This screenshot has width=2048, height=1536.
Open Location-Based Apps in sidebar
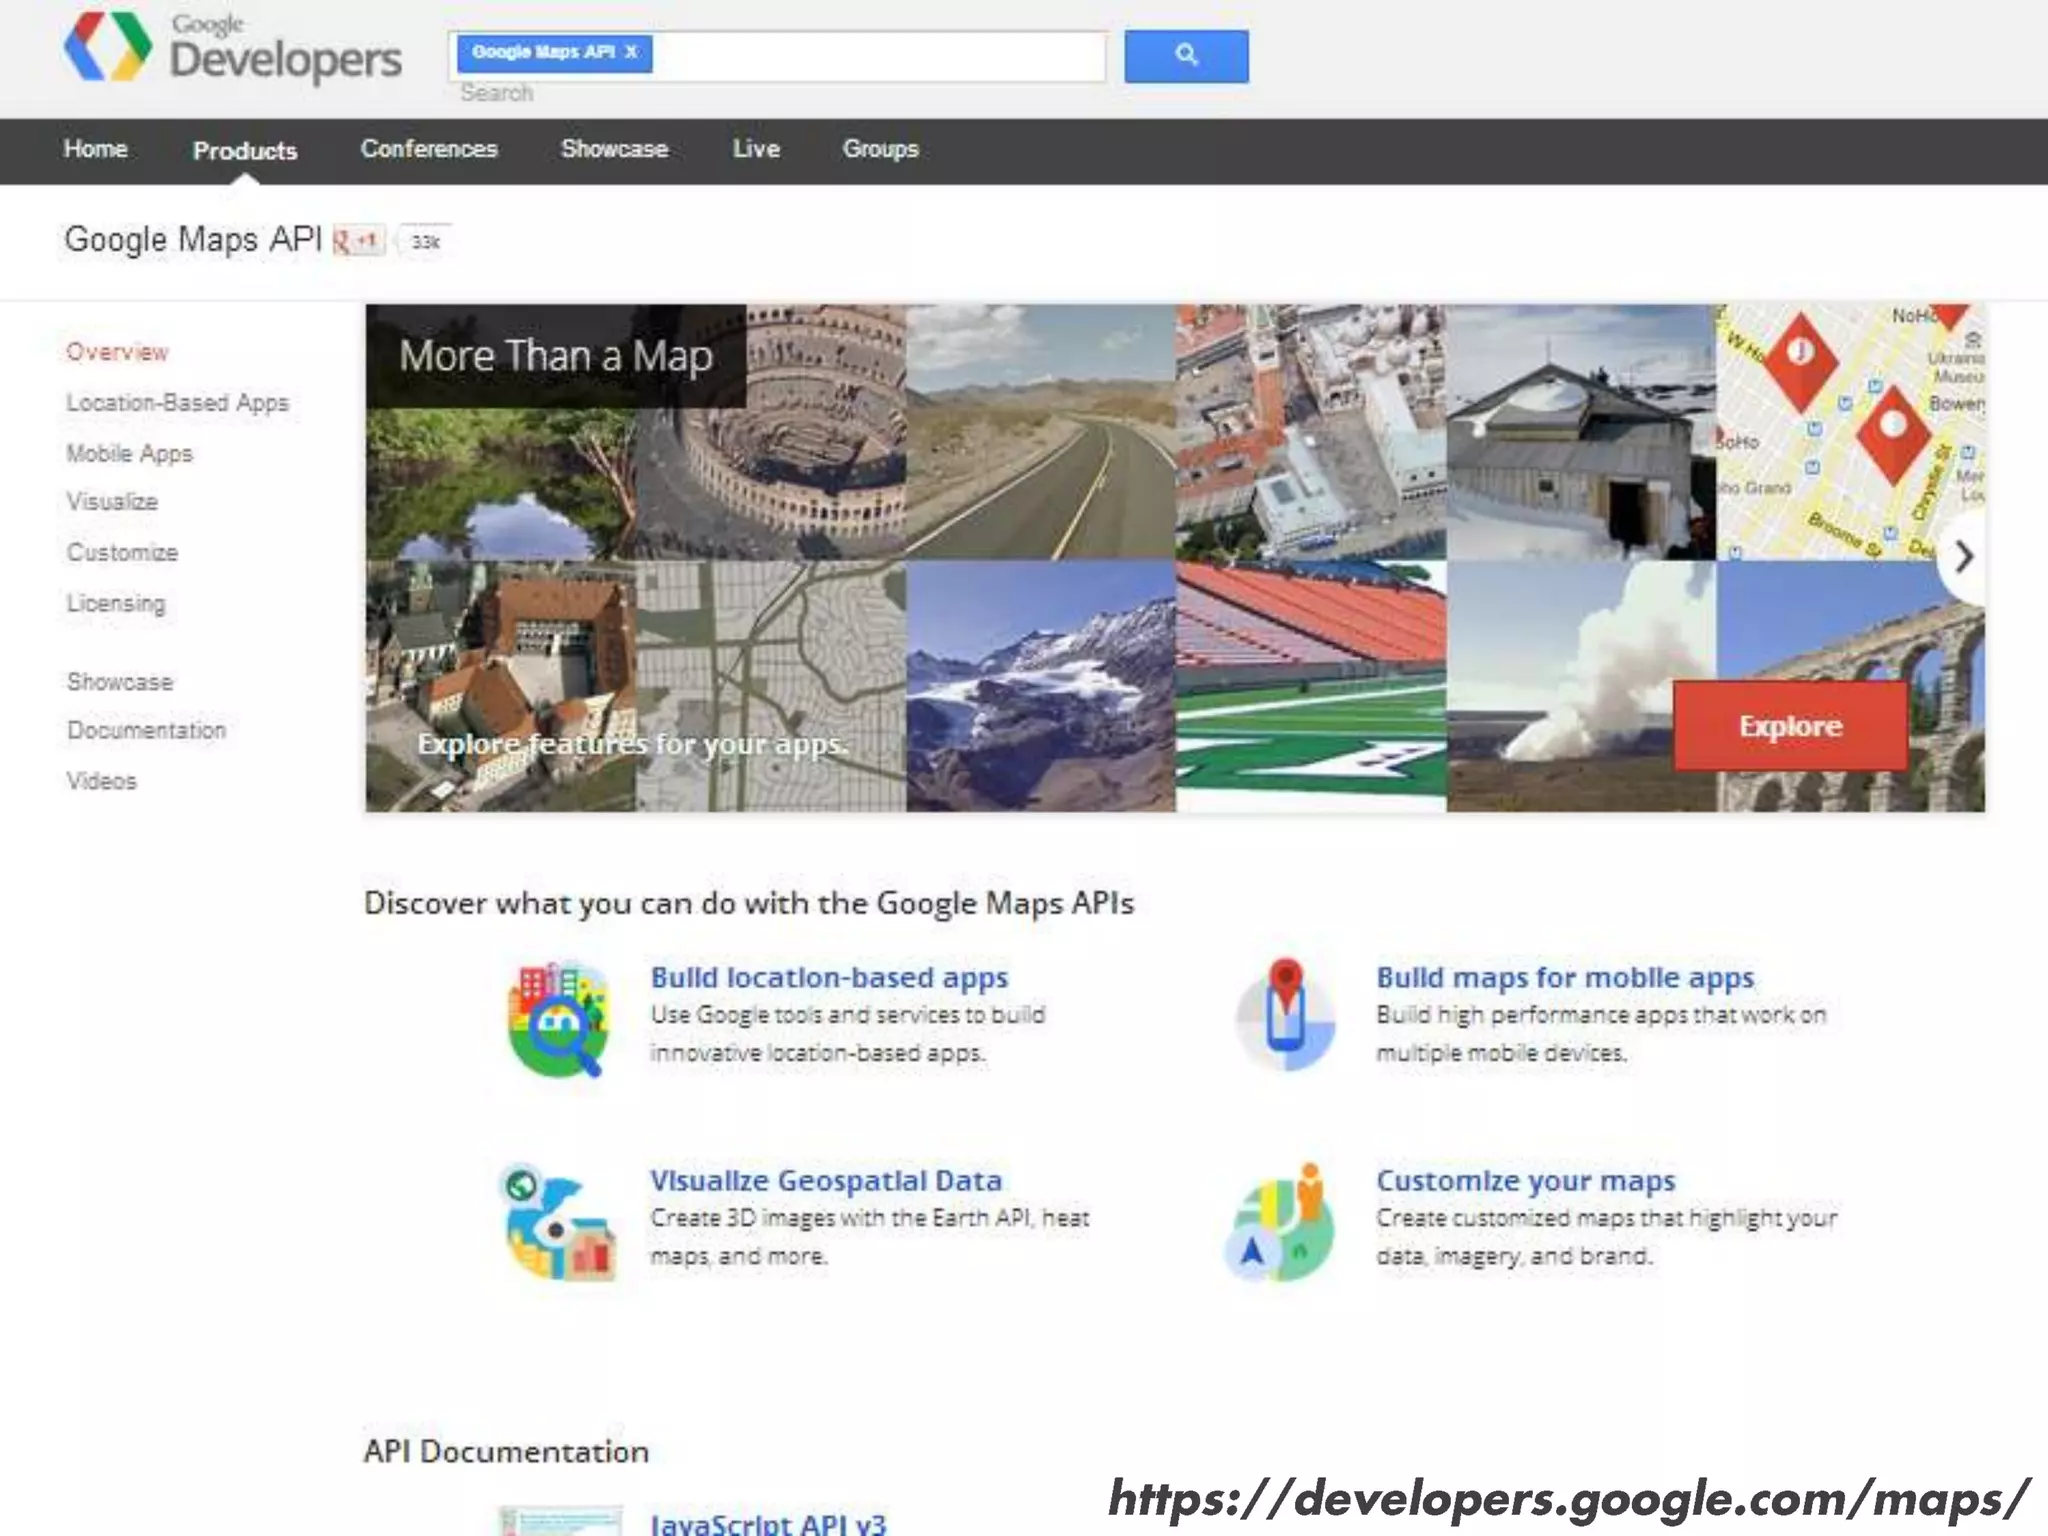(177, 403)
